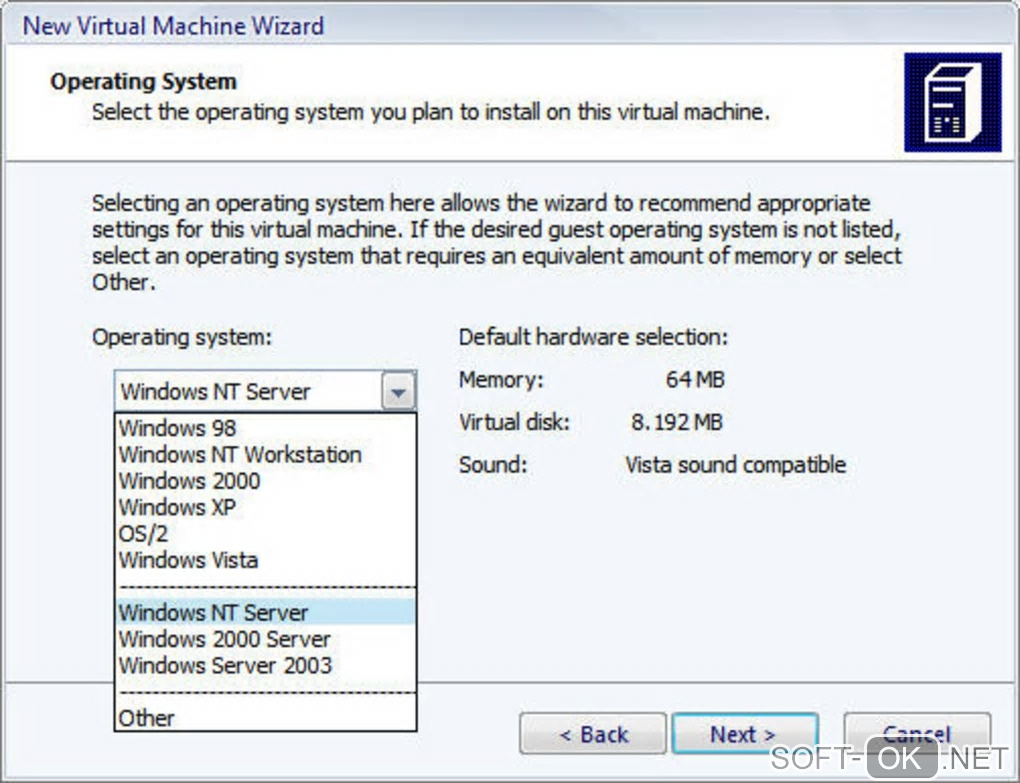This screenshot has width=1020, height=783.
Task: Collapse the operating system dropdown arrow
Action: pos(398,392)
